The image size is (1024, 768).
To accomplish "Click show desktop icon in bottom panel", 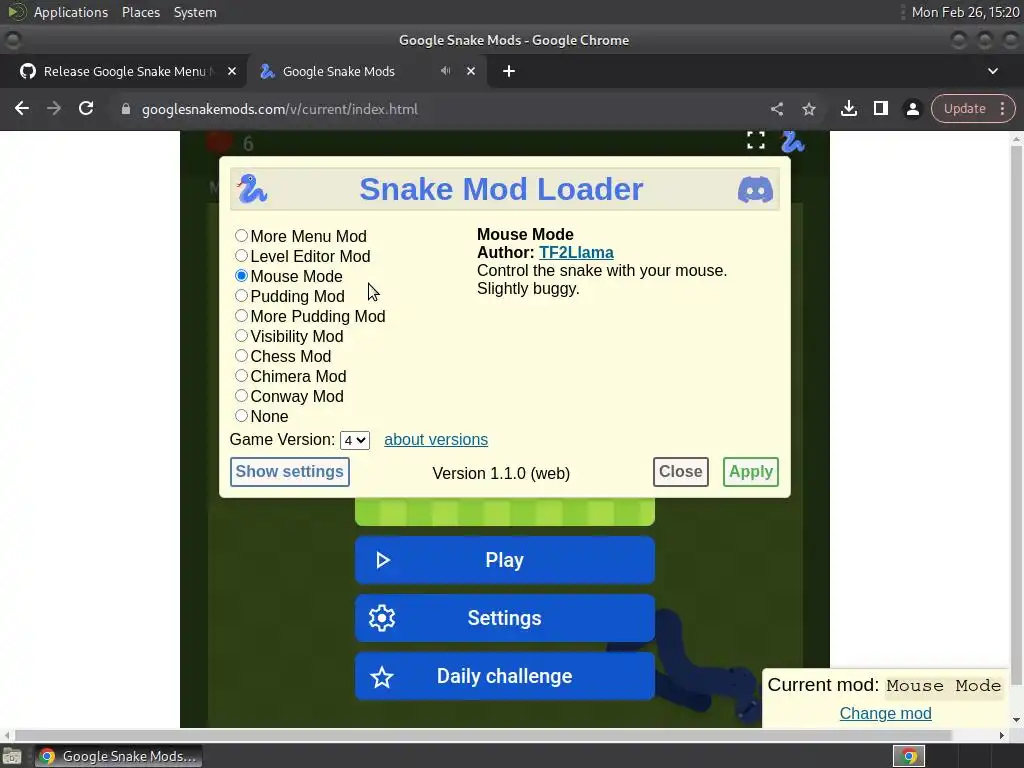I will [x=11, y=756].
